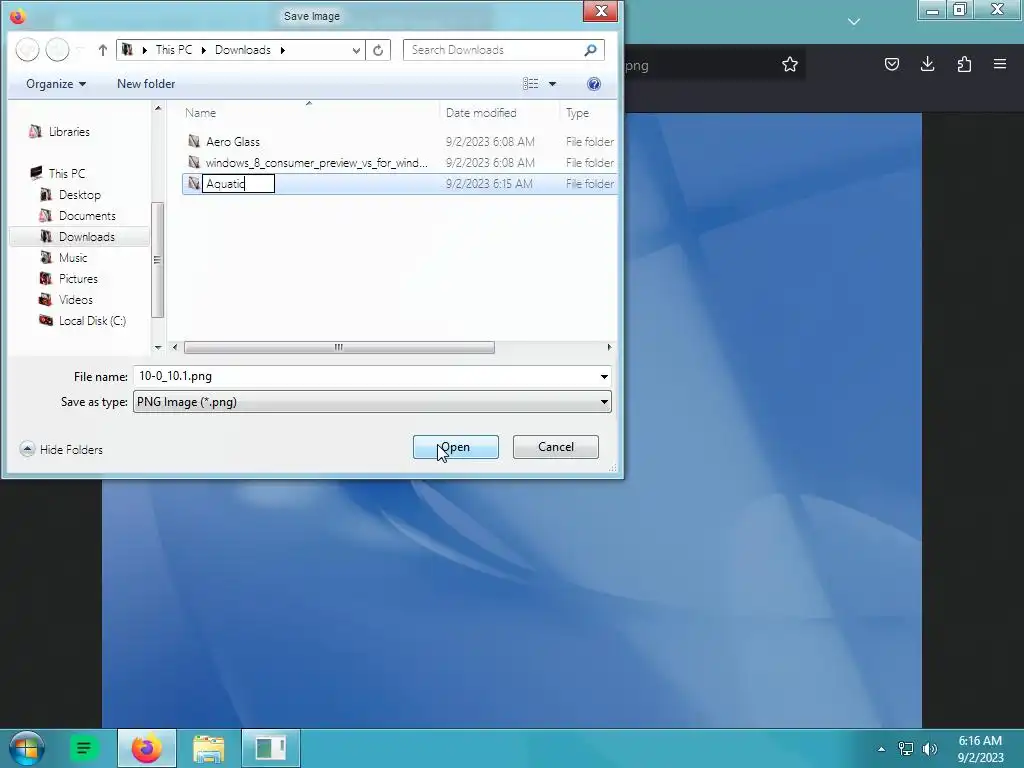This screenshot has height=768, width=1024.
Task: Select Local Disk (C:) in navigation pane
Action: coord(92,321)
